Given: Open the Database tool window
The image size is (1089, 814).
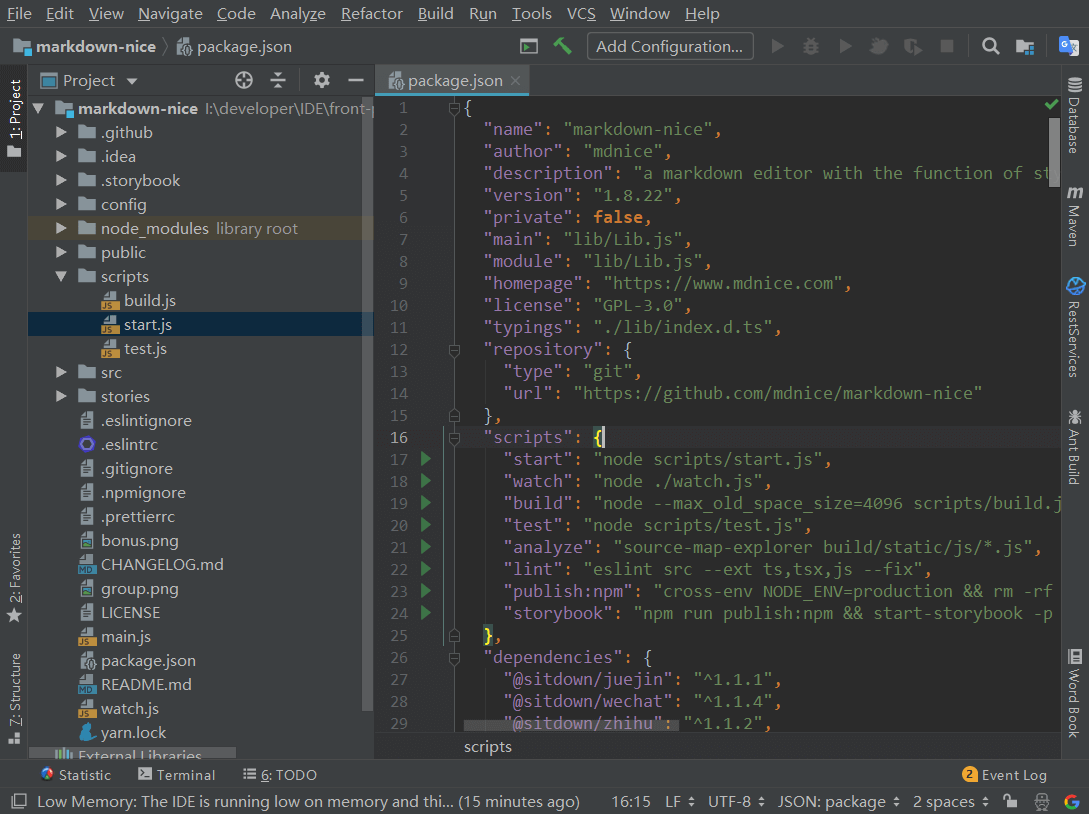Looking at the screenshot, I should pos(1074,115).
